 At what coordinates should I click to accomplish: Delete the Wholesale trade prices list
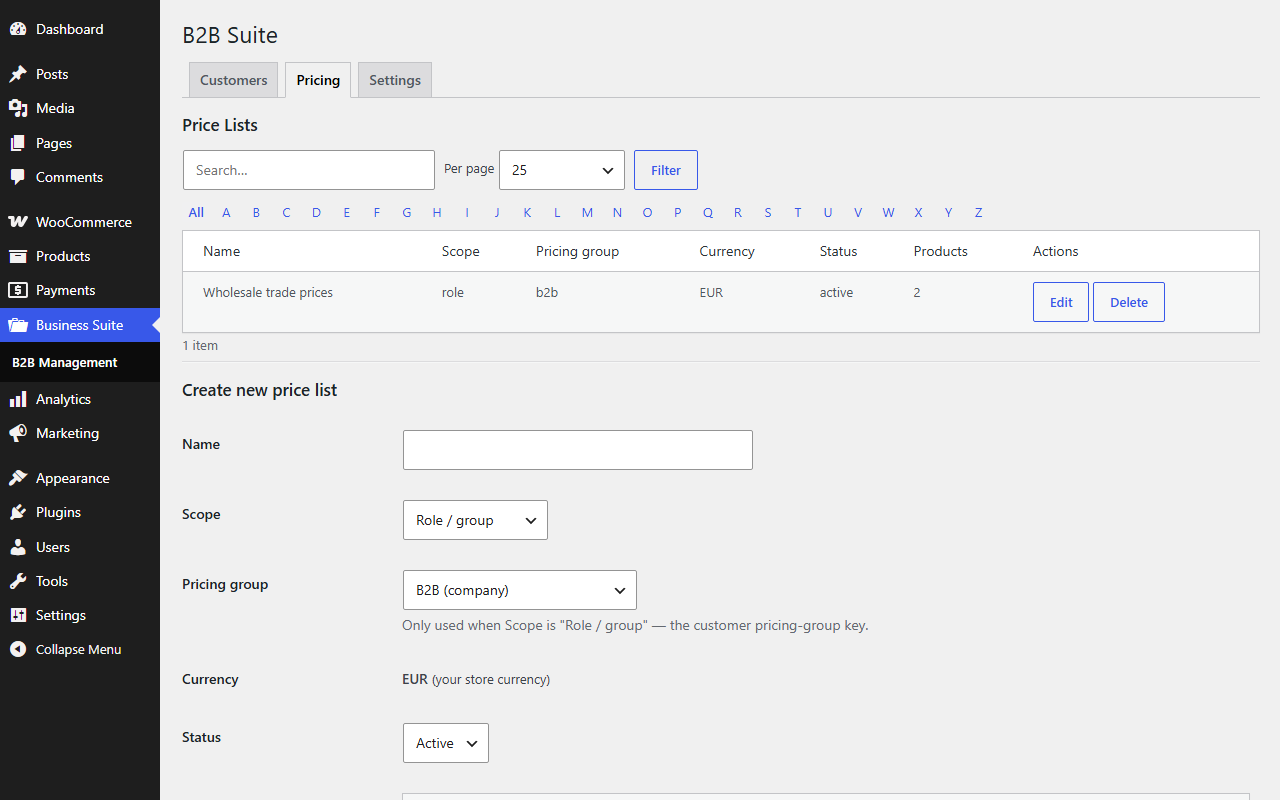pyautogui.click(x=1129, y=302)
